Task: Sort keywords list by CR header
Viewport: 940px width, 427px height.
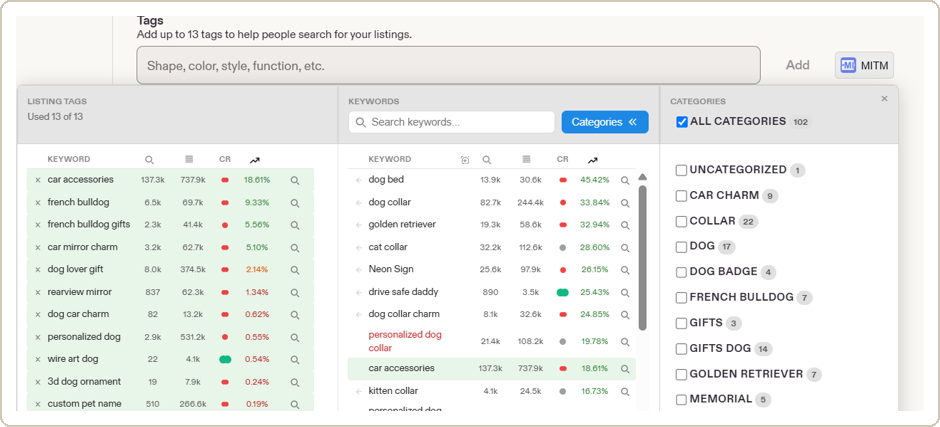Action: tap(562, 160)
